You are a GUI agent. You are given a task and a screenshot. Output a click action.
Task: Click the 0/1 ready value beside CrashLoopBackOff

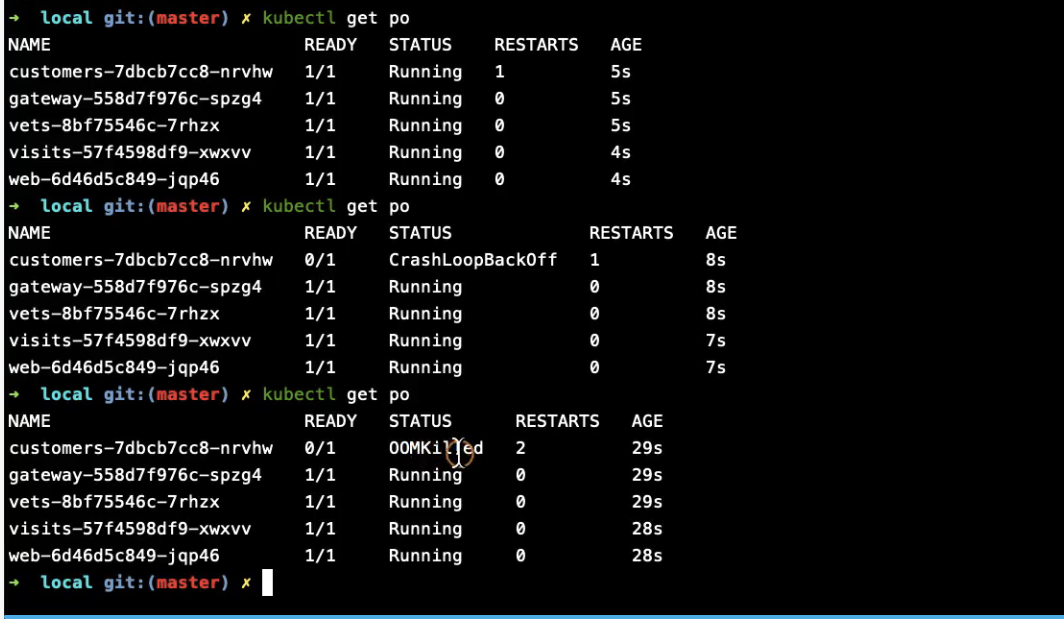point(319,260)
